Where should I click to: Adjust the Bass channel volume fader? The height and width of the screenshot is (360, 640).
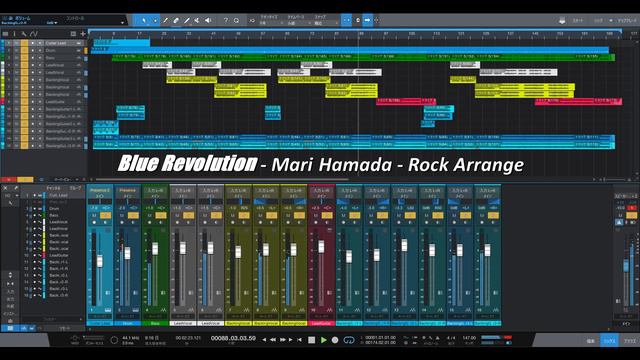coord(155,249)
